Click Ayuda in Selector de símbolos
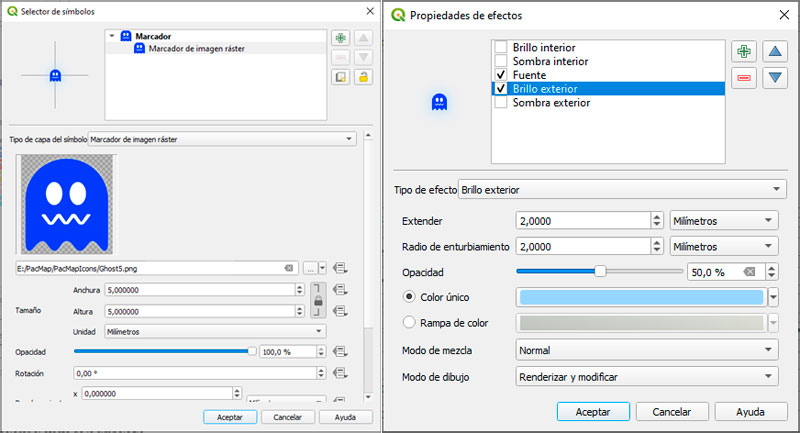The height and width of the screenshot is (433, 800). 345,417
